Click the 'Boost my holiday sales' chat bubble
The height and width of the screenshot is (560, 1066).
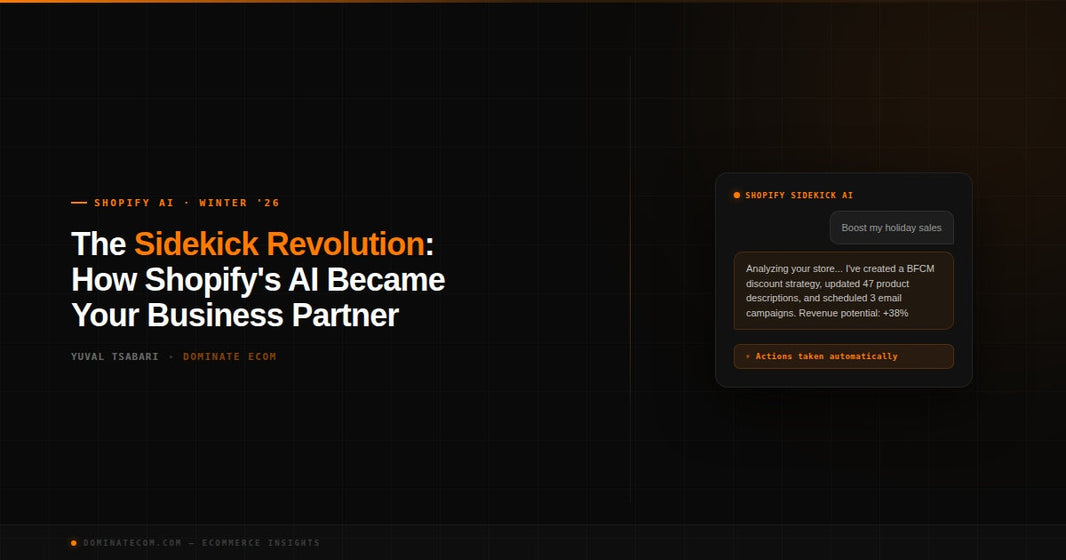click(891, 228)
